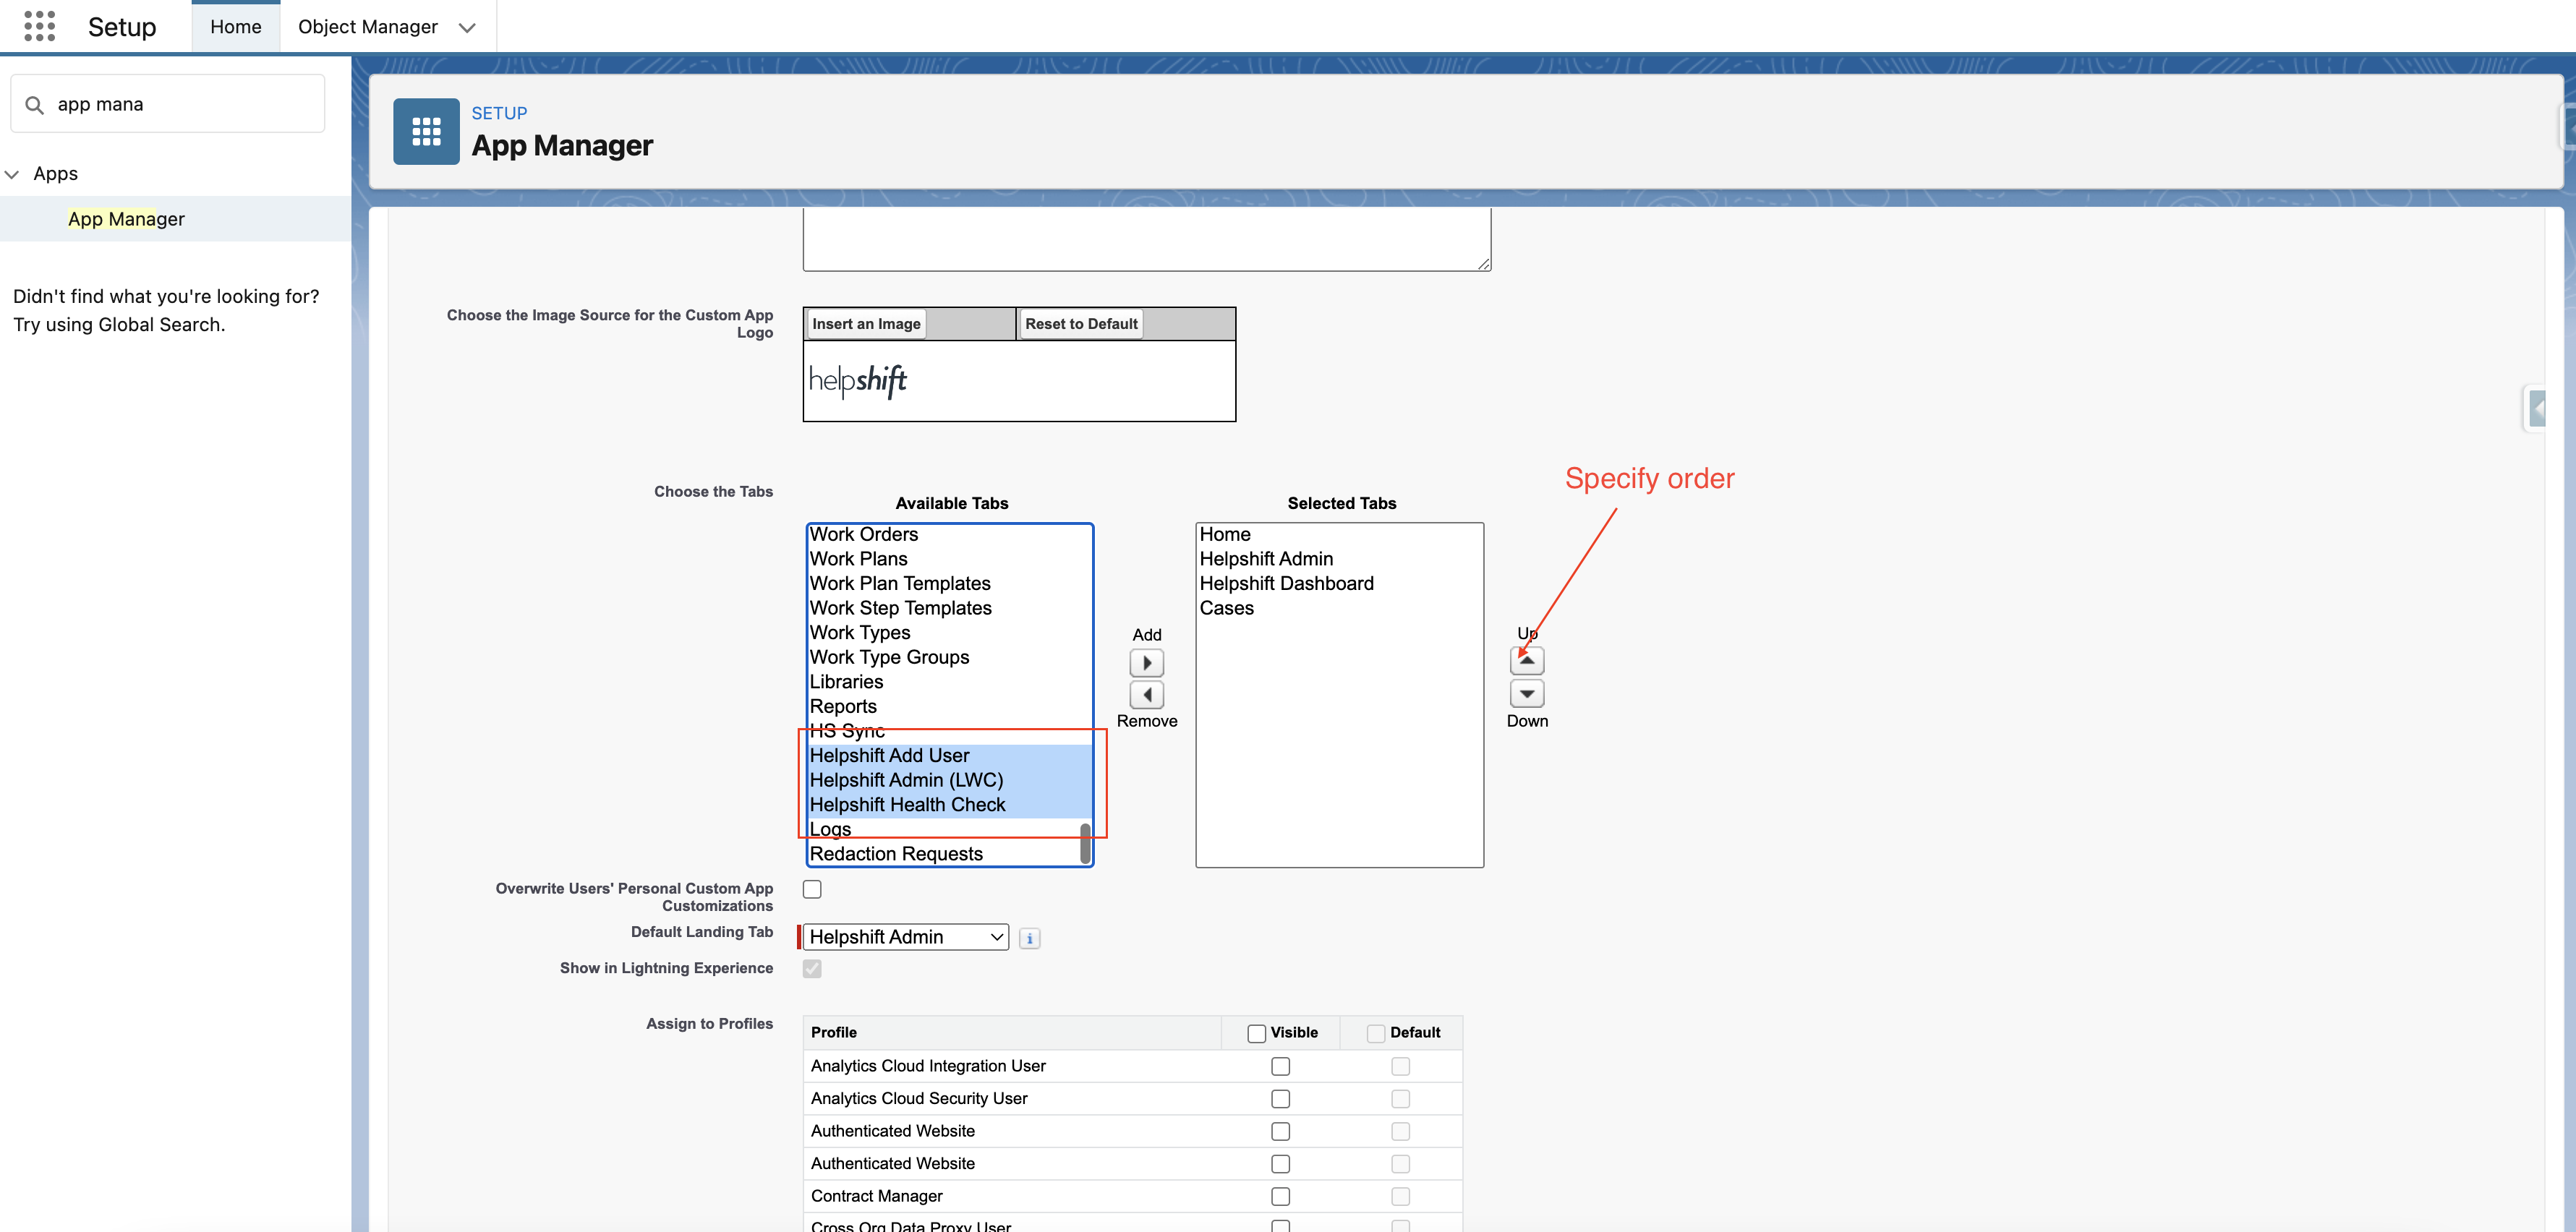Switch to the Home tab

236,27
